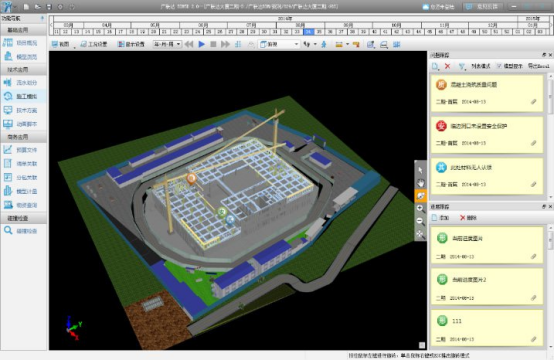The image size is (554, 360).
Task: Open 流水划分 flow division module
Action: click(x=23, y=83)
